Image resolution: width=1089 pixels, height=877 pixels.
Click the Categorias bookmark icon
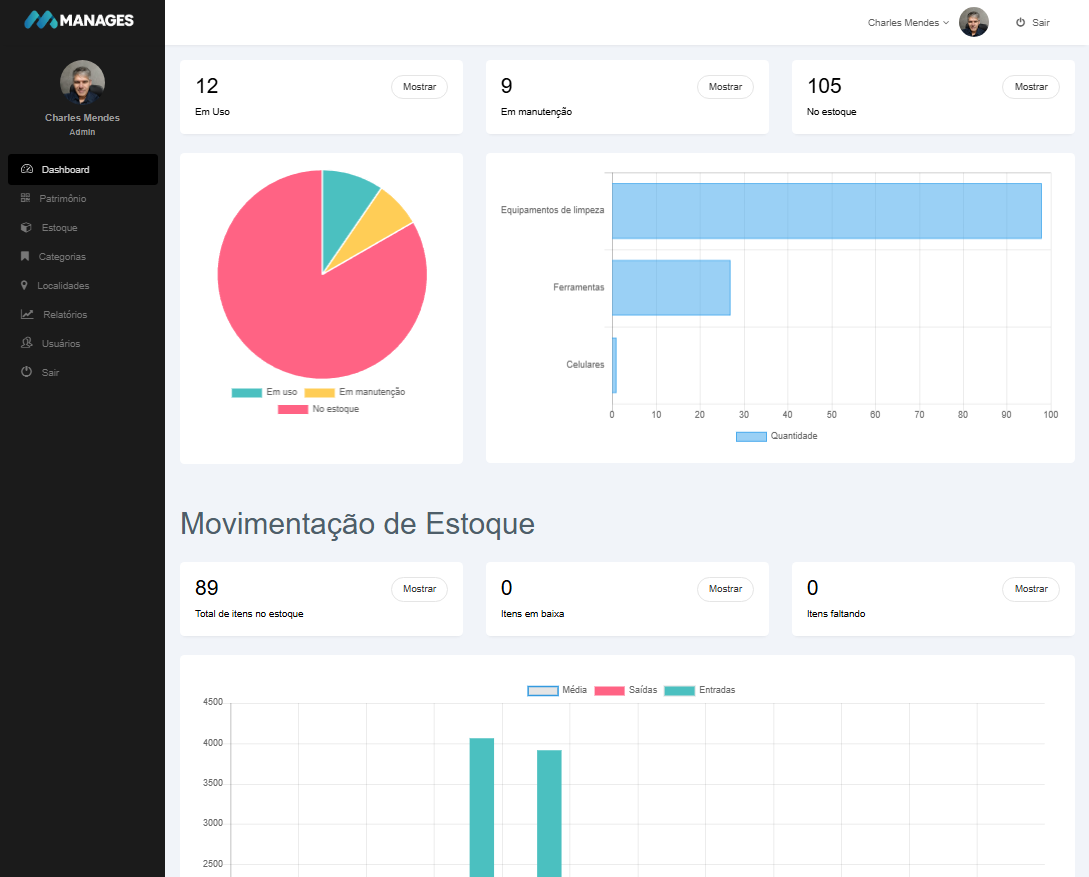(25, 257)
